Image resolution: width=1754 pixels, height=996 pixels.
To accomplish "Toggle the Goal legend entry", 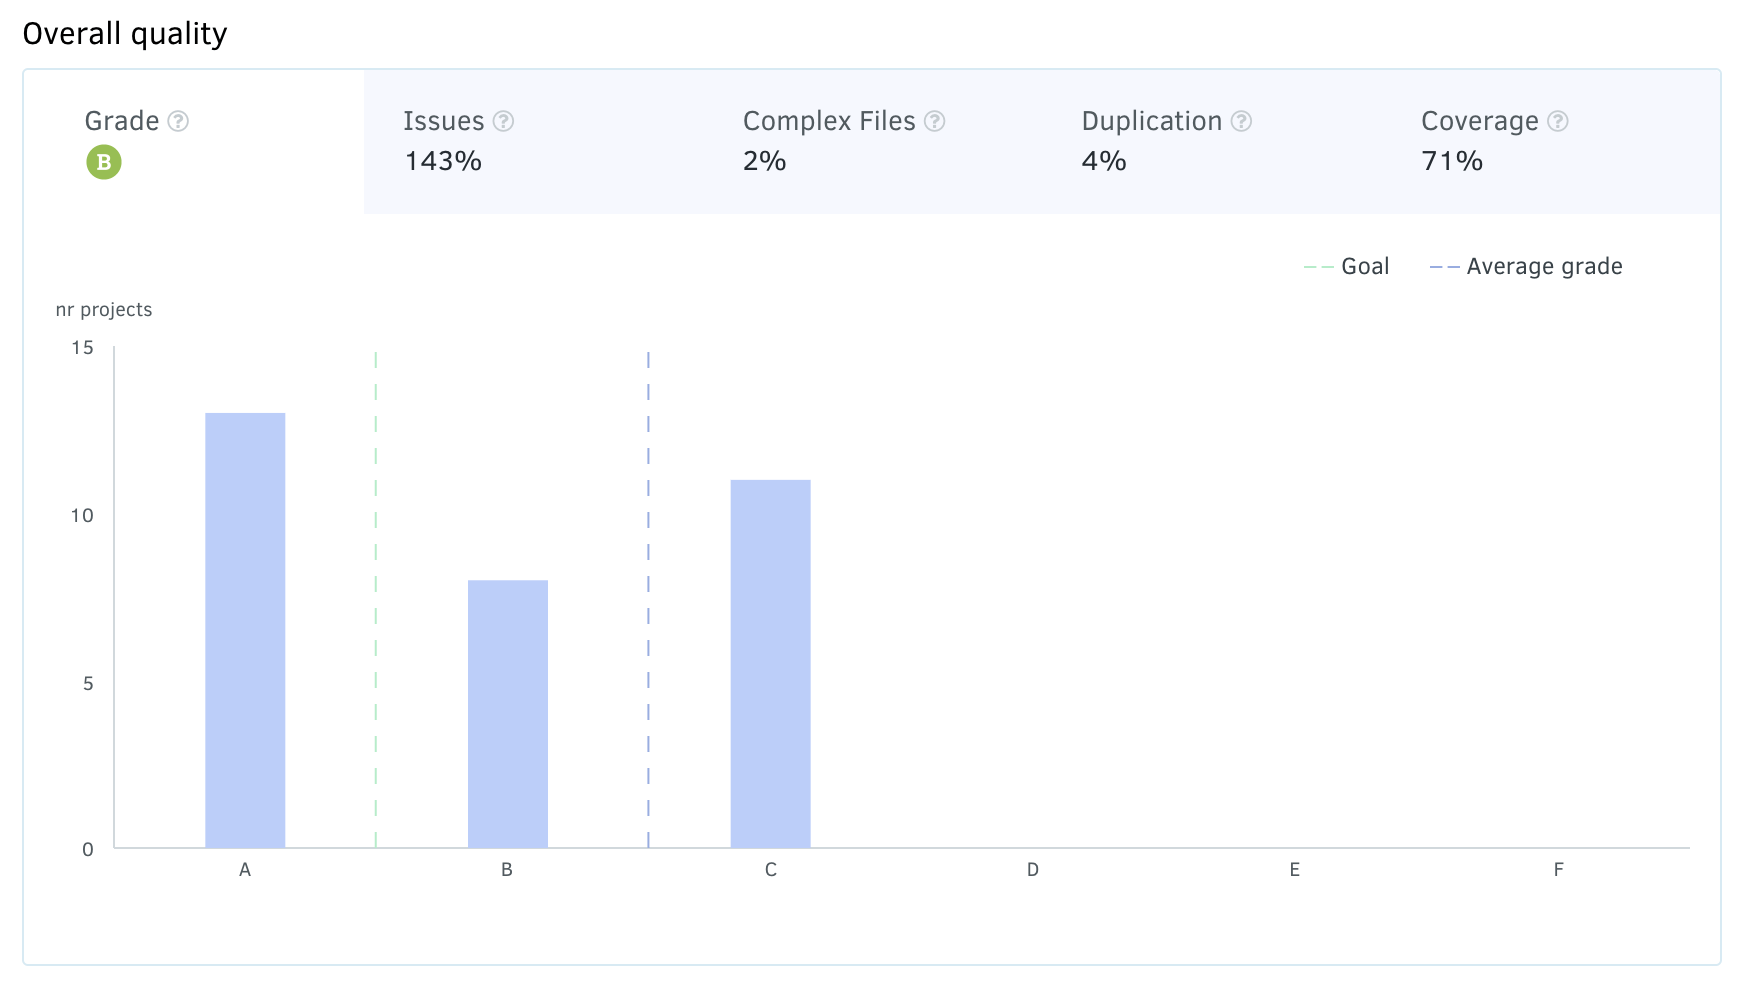I will pyautogui.click(x=1346, y=266).
